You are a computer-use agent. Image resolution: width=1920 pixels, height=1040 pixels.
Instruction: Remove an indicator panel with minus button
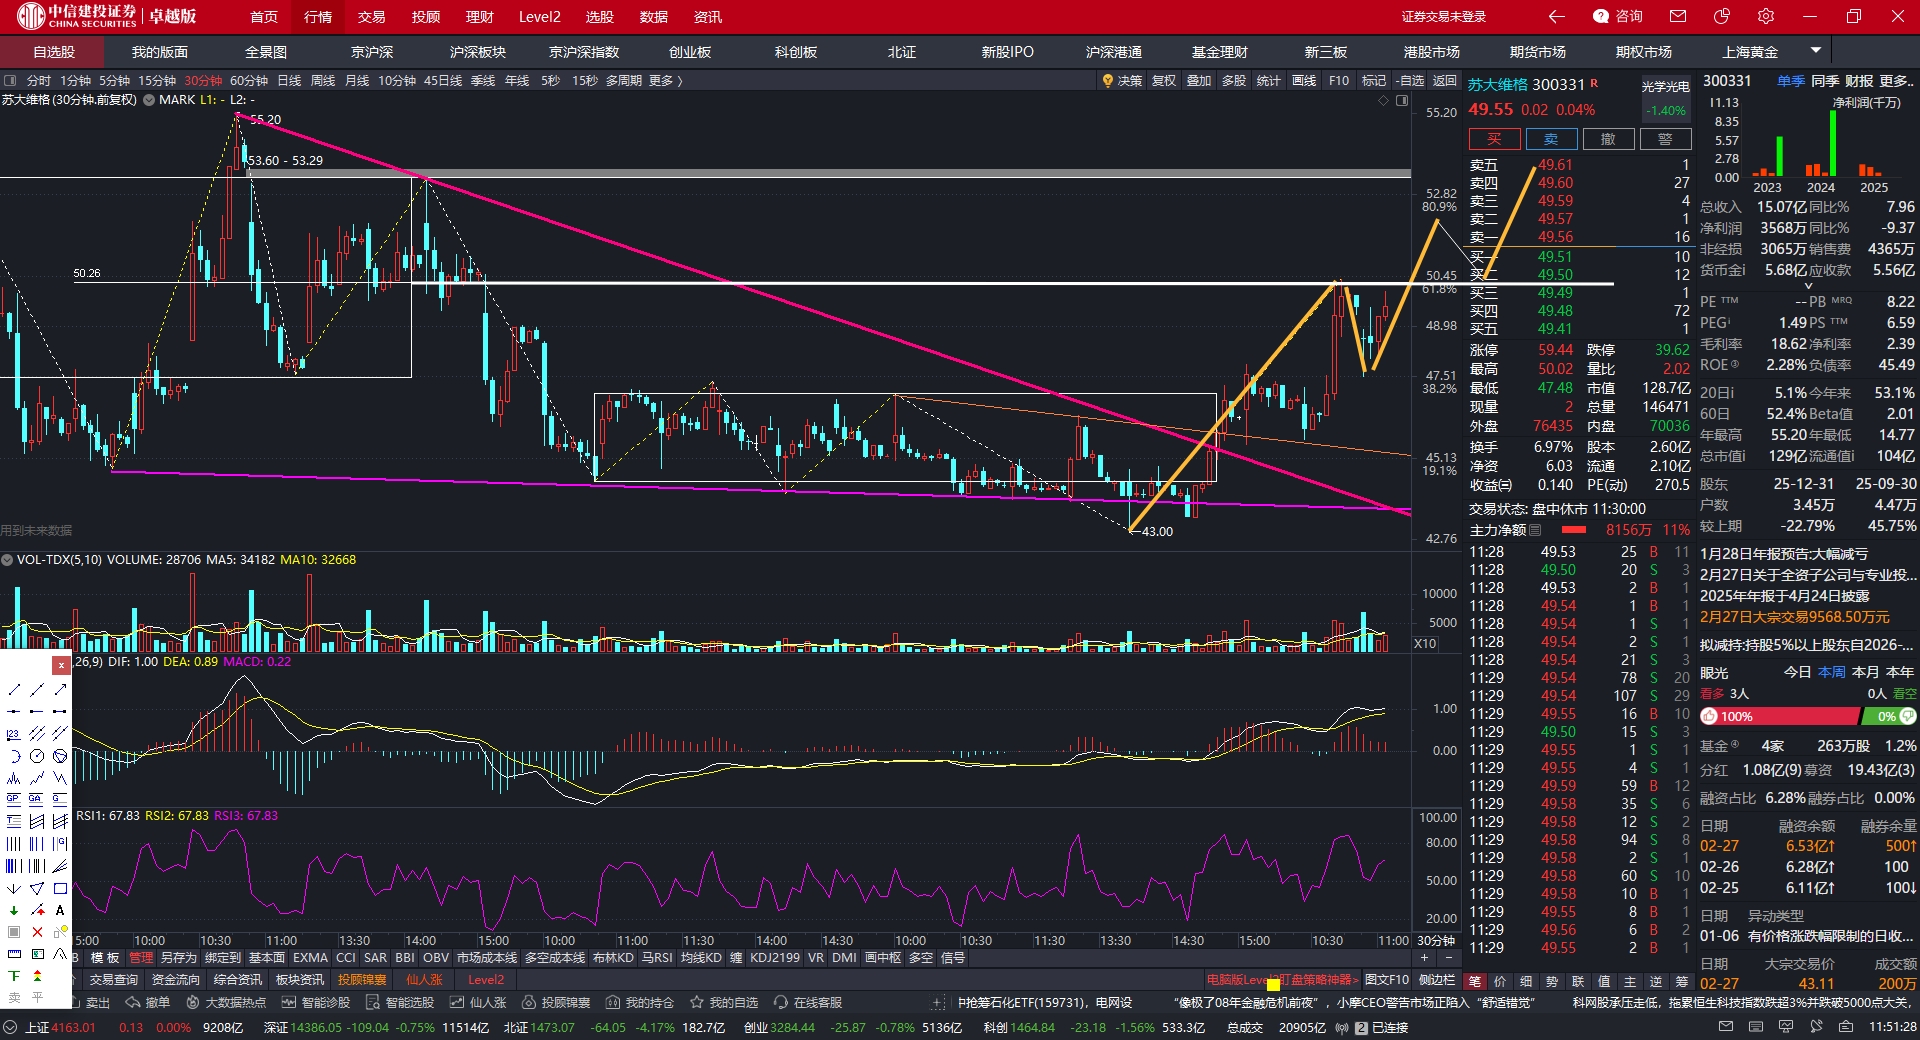click(x=1448, y=958)
